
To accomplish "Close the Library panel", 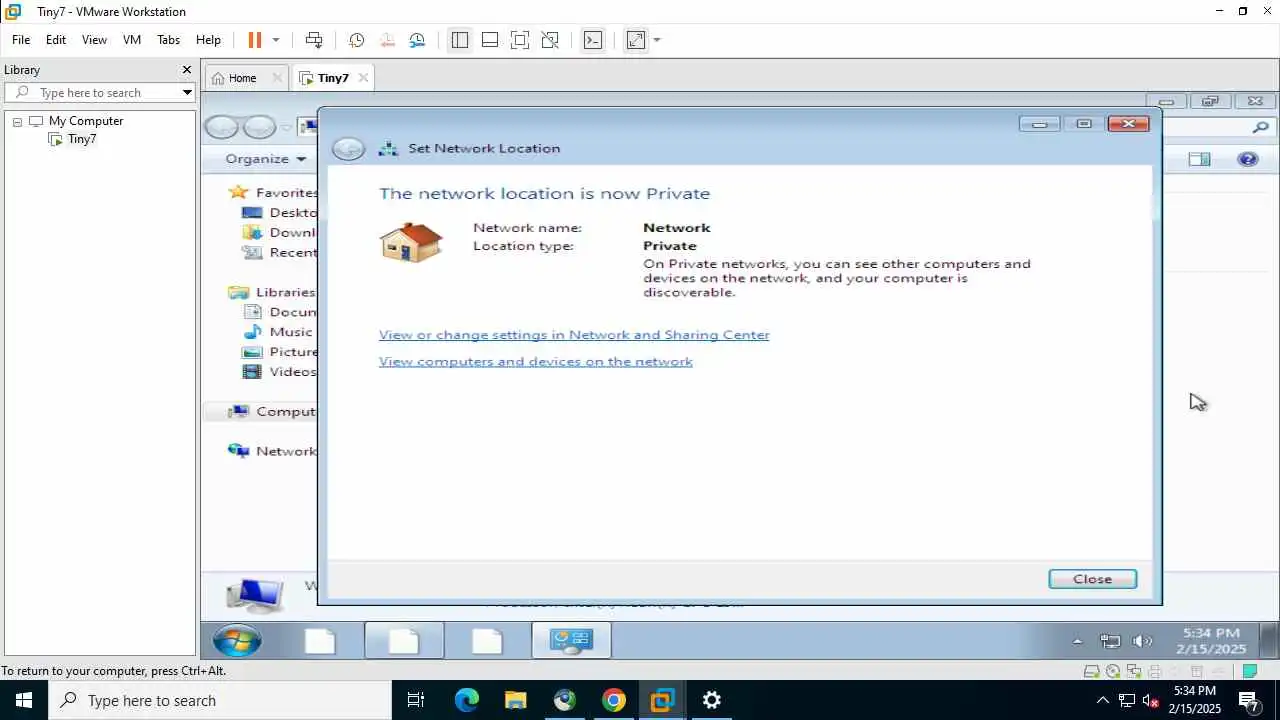I will 186,70.
